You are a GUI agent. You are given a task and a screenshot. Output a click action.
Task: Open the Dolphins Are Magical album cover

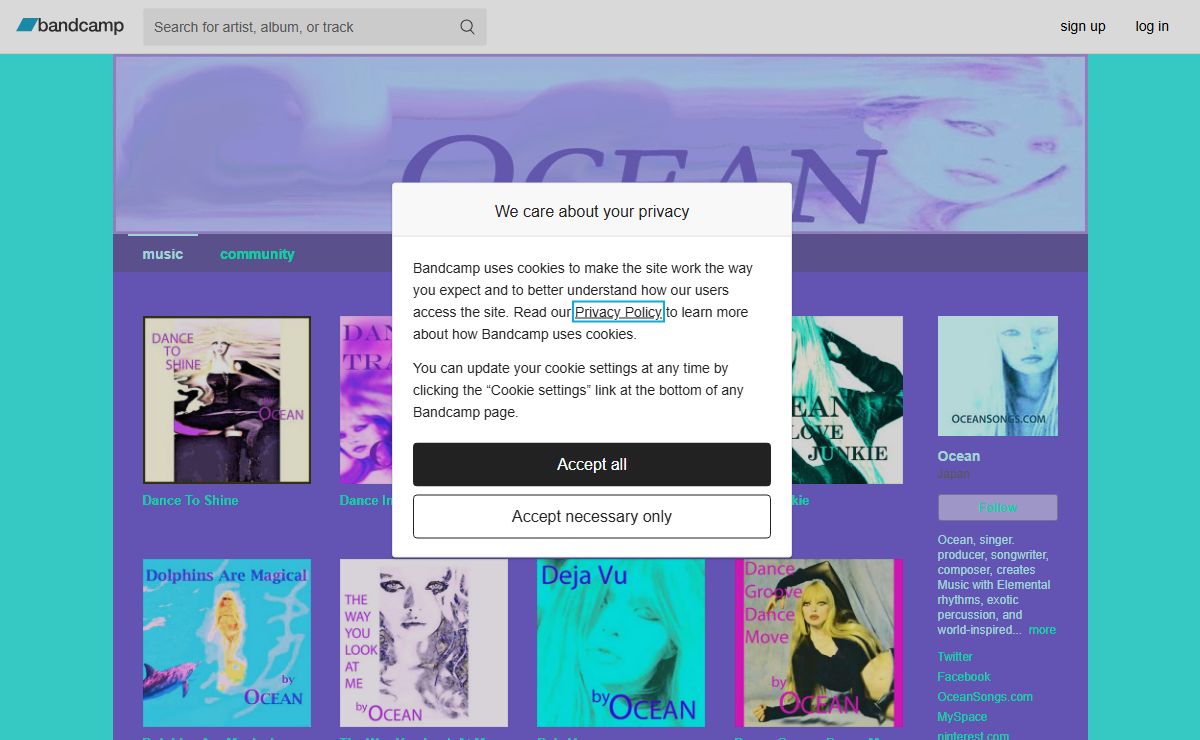pos(227,643)
